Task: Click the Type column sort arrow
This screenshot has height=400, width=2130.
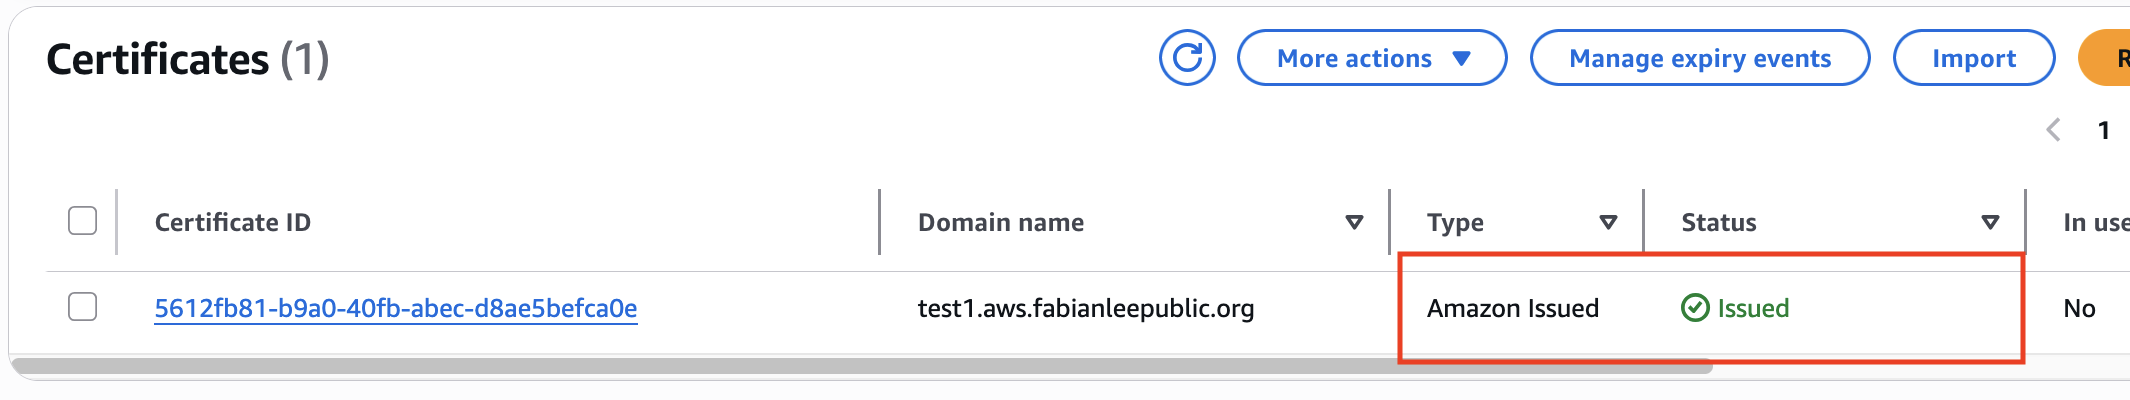Action: [1608, 222]
